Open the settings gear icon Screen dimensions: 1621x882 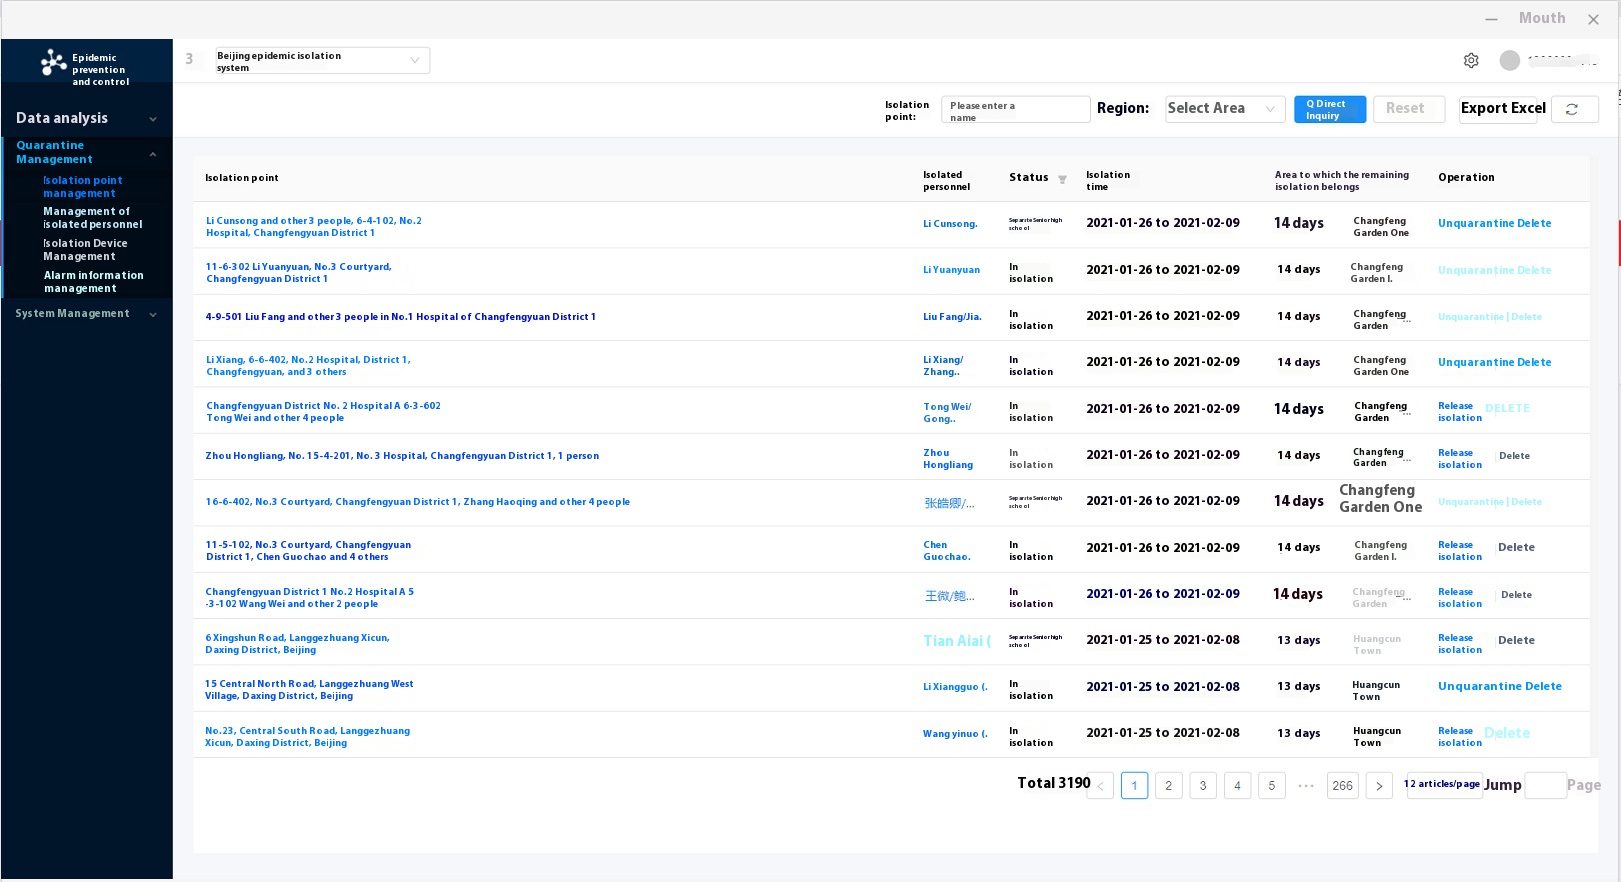point(1471,61)
